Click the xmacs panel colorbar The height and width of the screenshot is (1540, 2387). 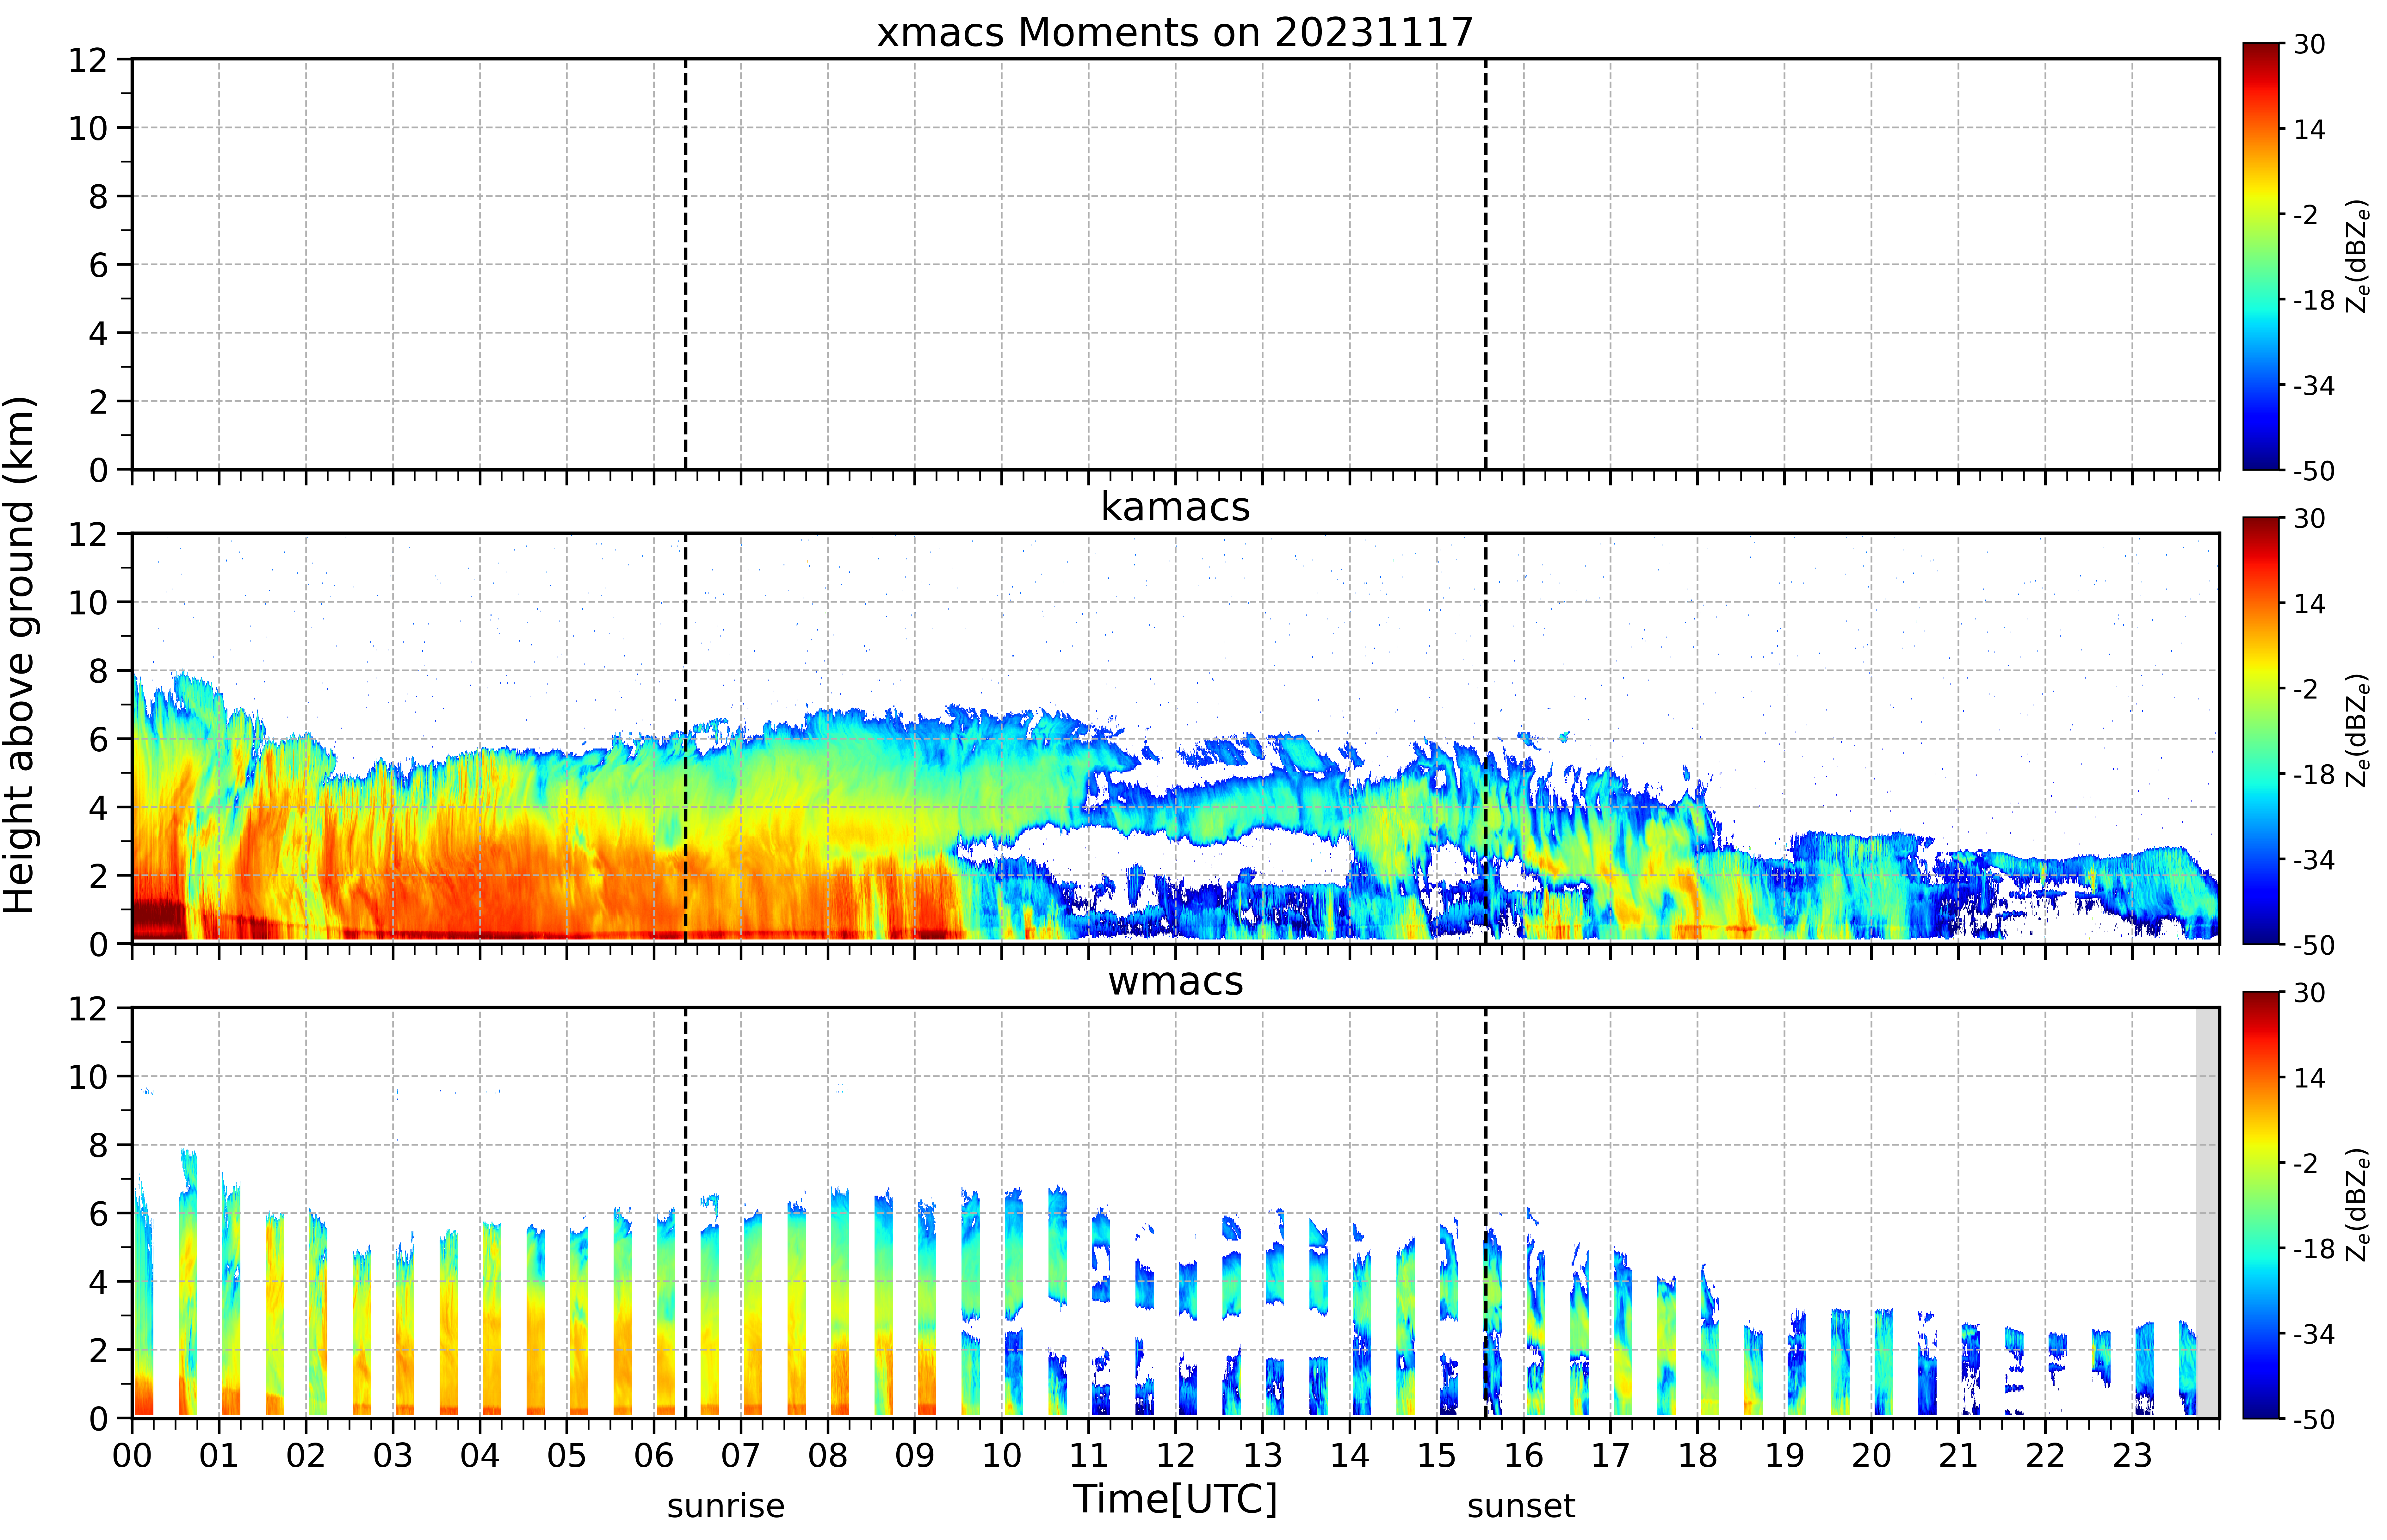[2261, 256]
